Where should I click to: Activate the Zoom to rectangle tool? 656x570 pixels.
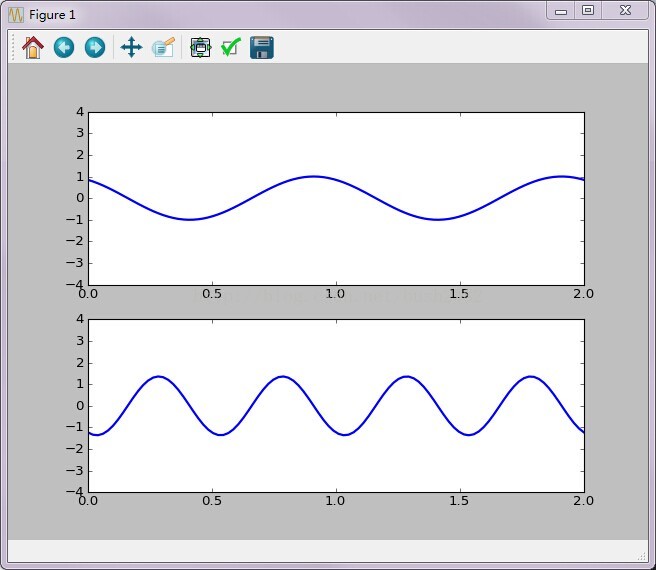163,47
